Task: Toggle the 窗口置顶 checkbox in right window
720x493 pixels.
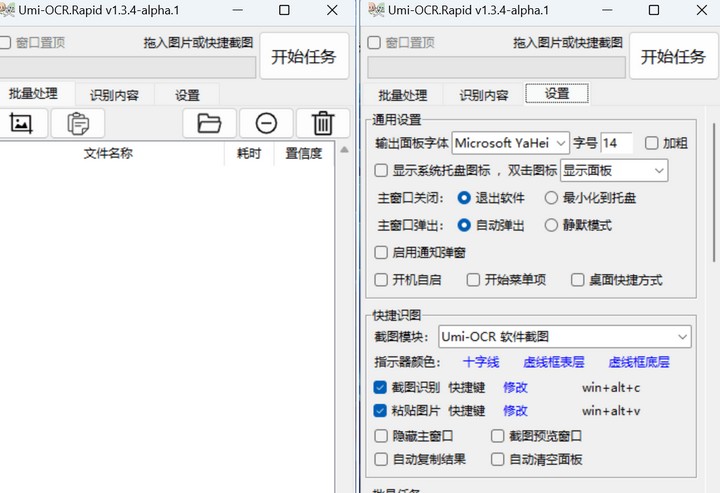Action: [375, 43]
